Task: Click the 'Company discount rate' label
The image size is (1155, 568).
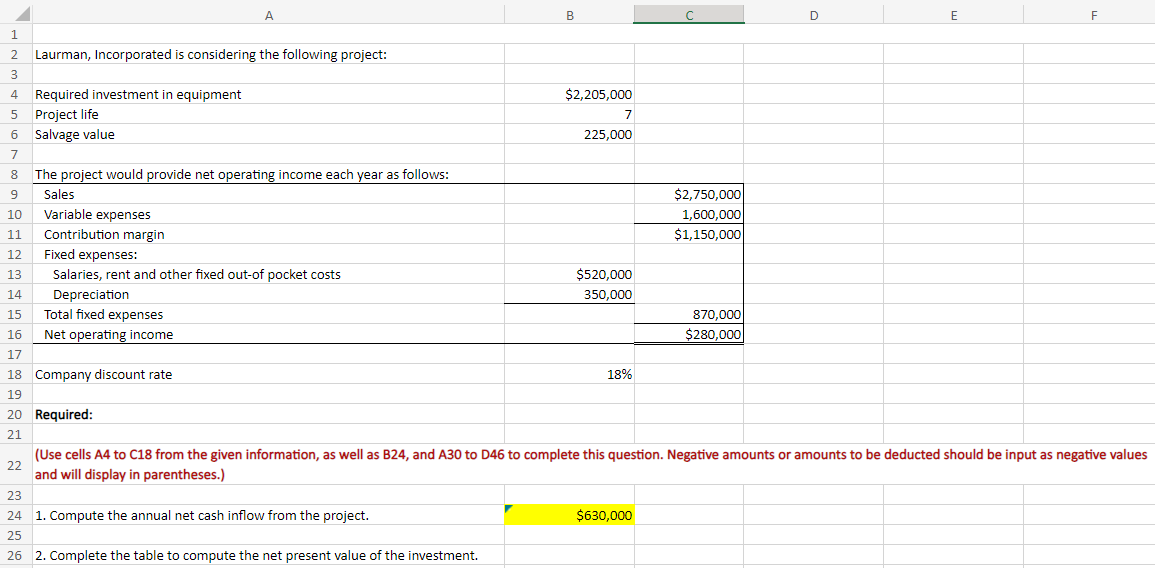Action: click(x=104, y=374)
